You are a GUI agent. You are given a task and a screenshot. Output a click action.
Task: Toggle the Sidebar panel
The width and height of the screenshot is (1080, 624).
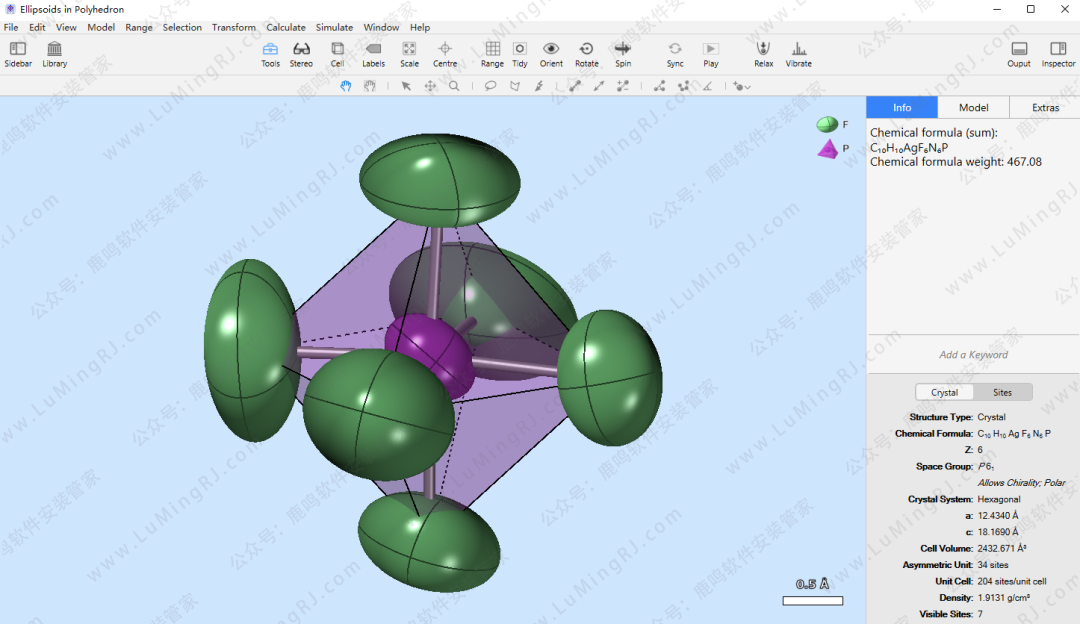(x=18, y=54)
